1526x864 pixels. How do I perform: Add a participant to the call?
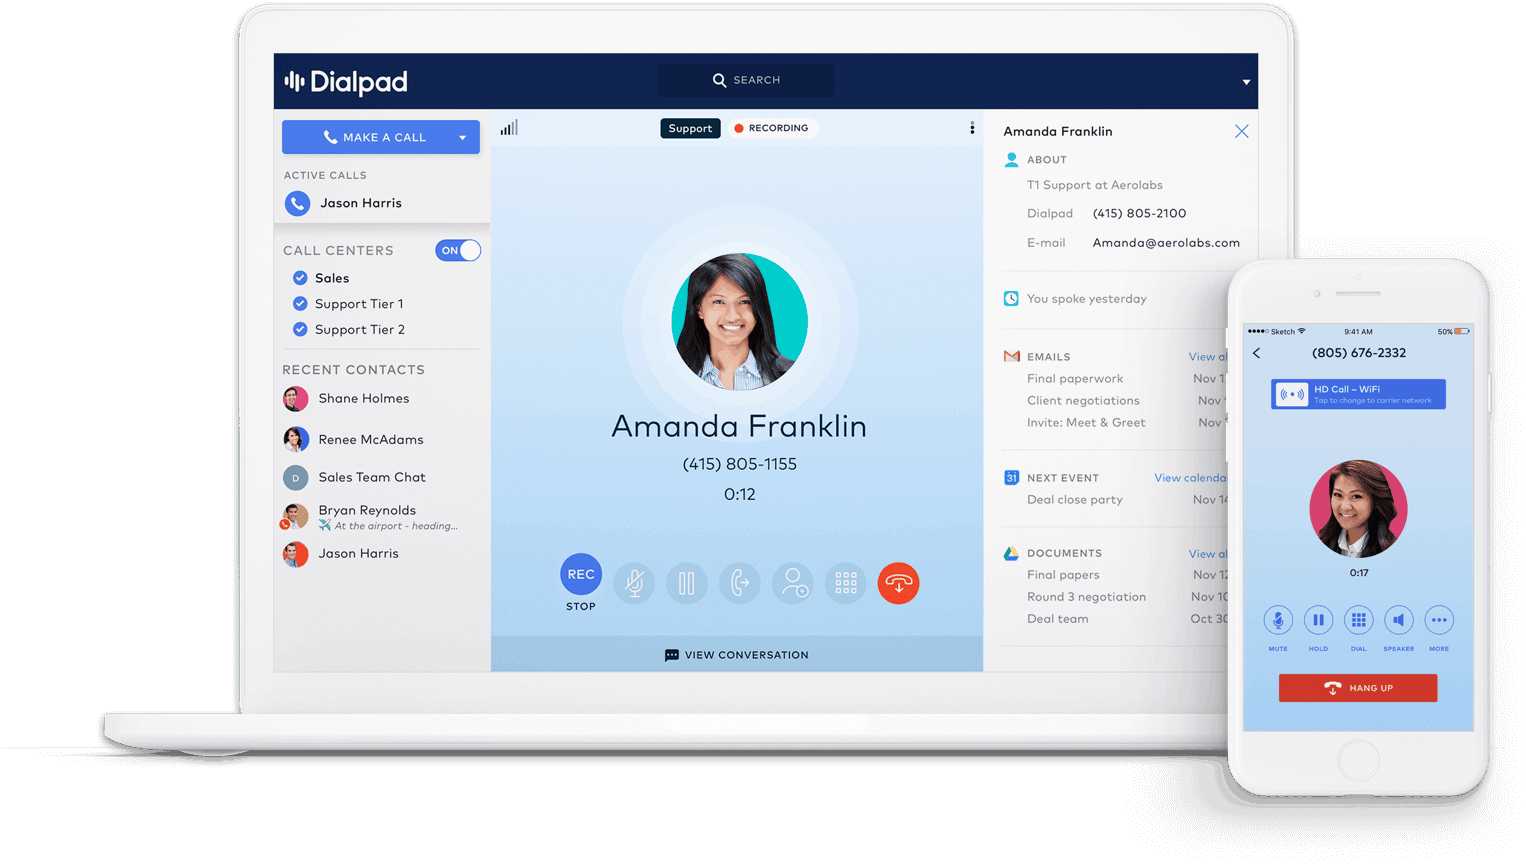[793, 583]
